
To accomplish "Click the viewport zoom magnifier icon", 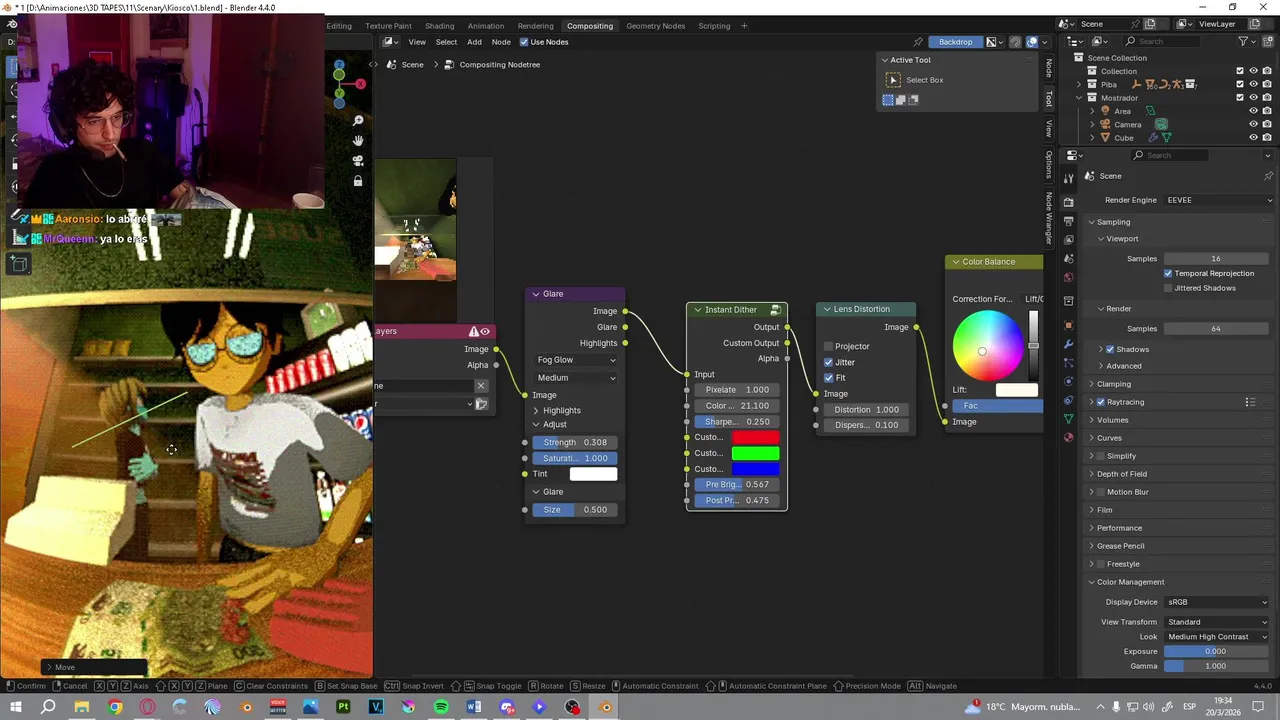I will 358,121.
